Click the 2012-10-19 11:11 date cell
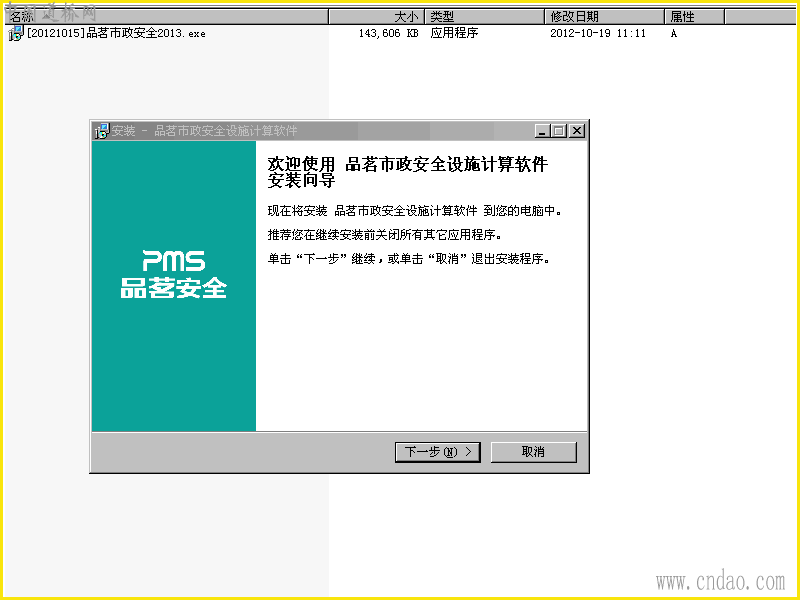 [598, 34]
